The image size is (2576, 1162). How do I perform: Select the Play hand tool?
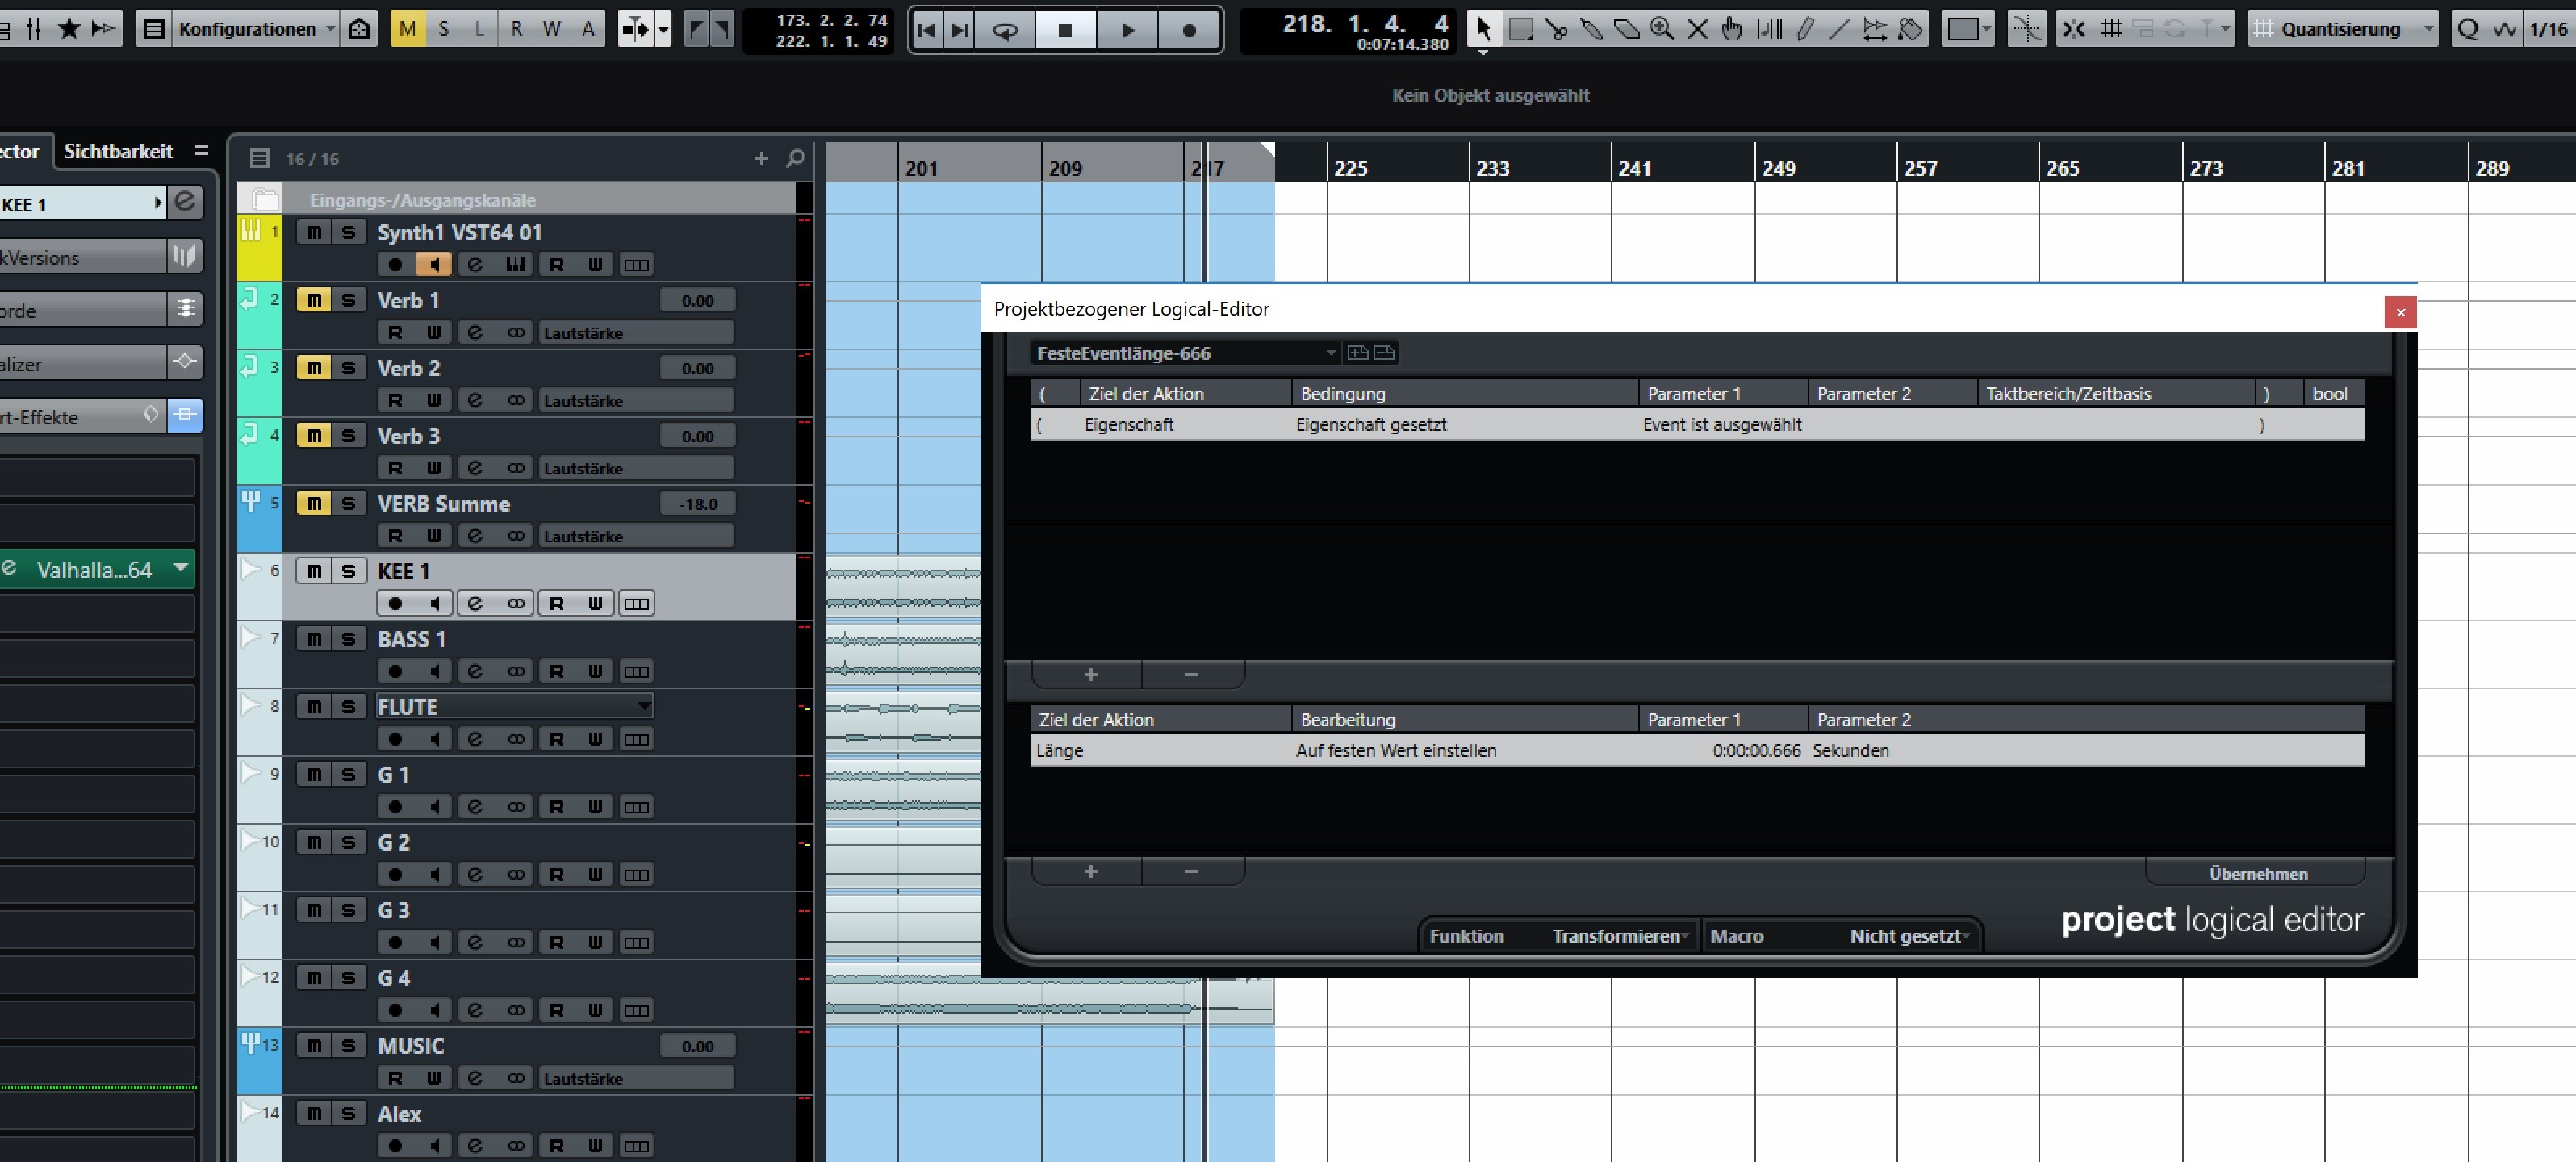[1732, 29]
